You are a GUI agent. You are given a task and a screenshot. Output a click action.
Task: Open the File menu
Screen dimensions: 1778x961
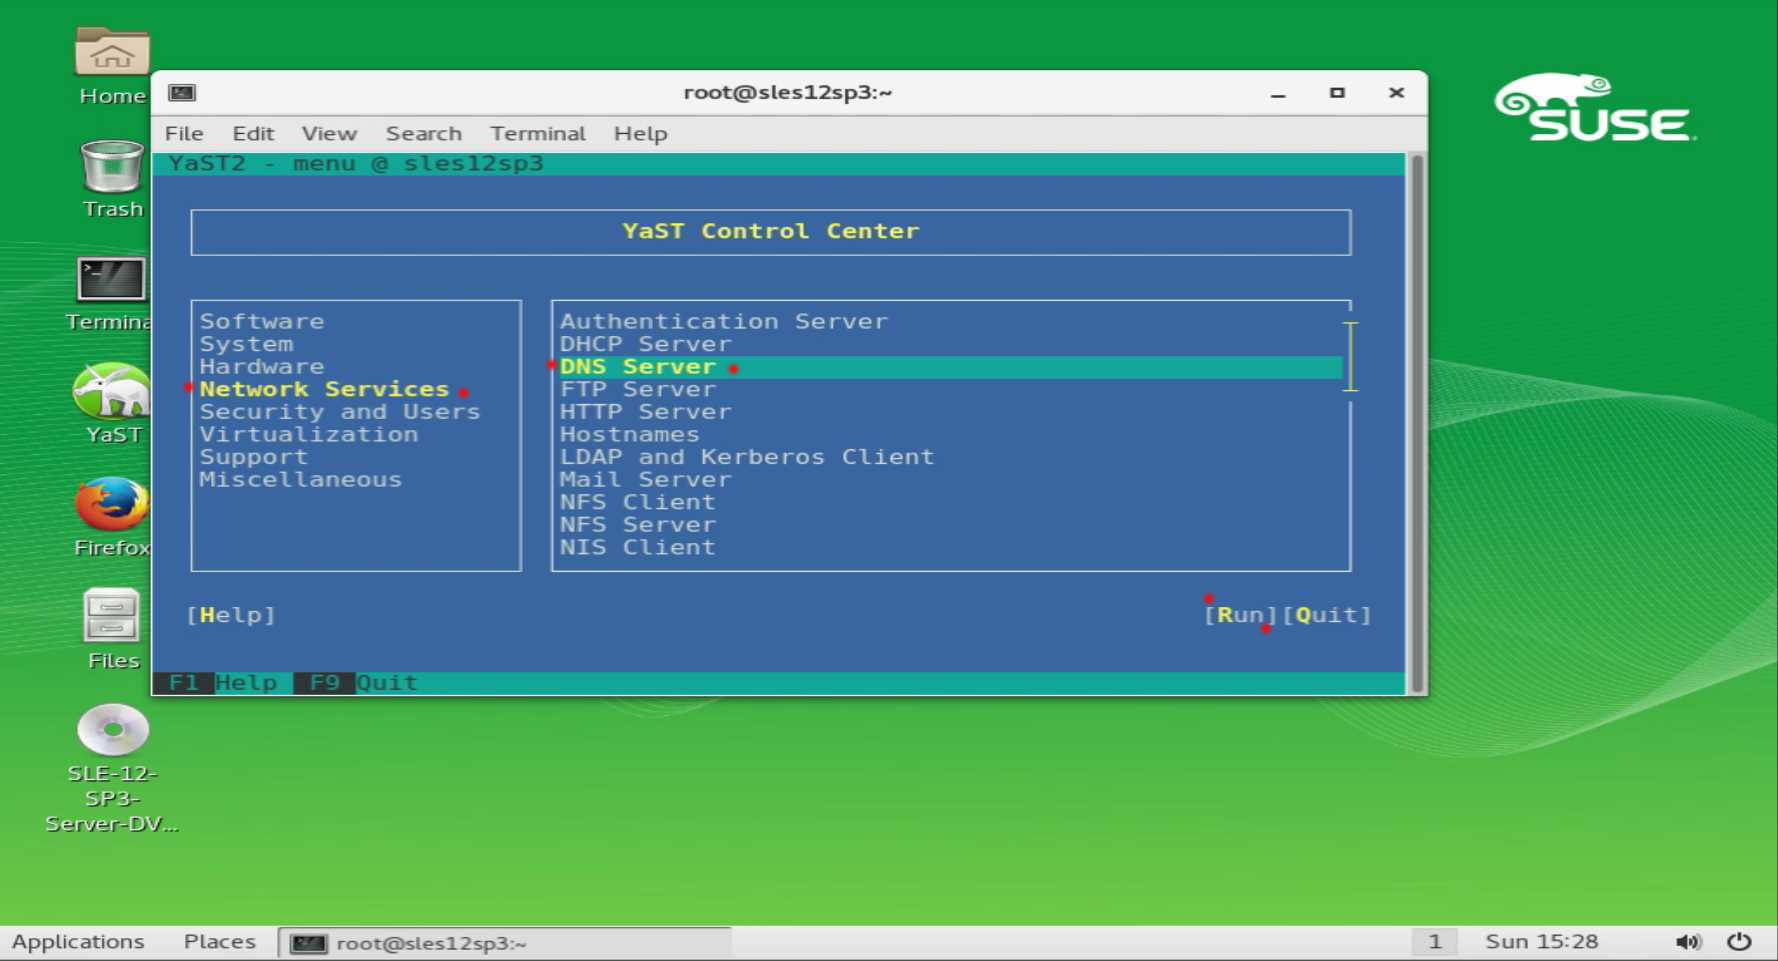pos(184,133)
